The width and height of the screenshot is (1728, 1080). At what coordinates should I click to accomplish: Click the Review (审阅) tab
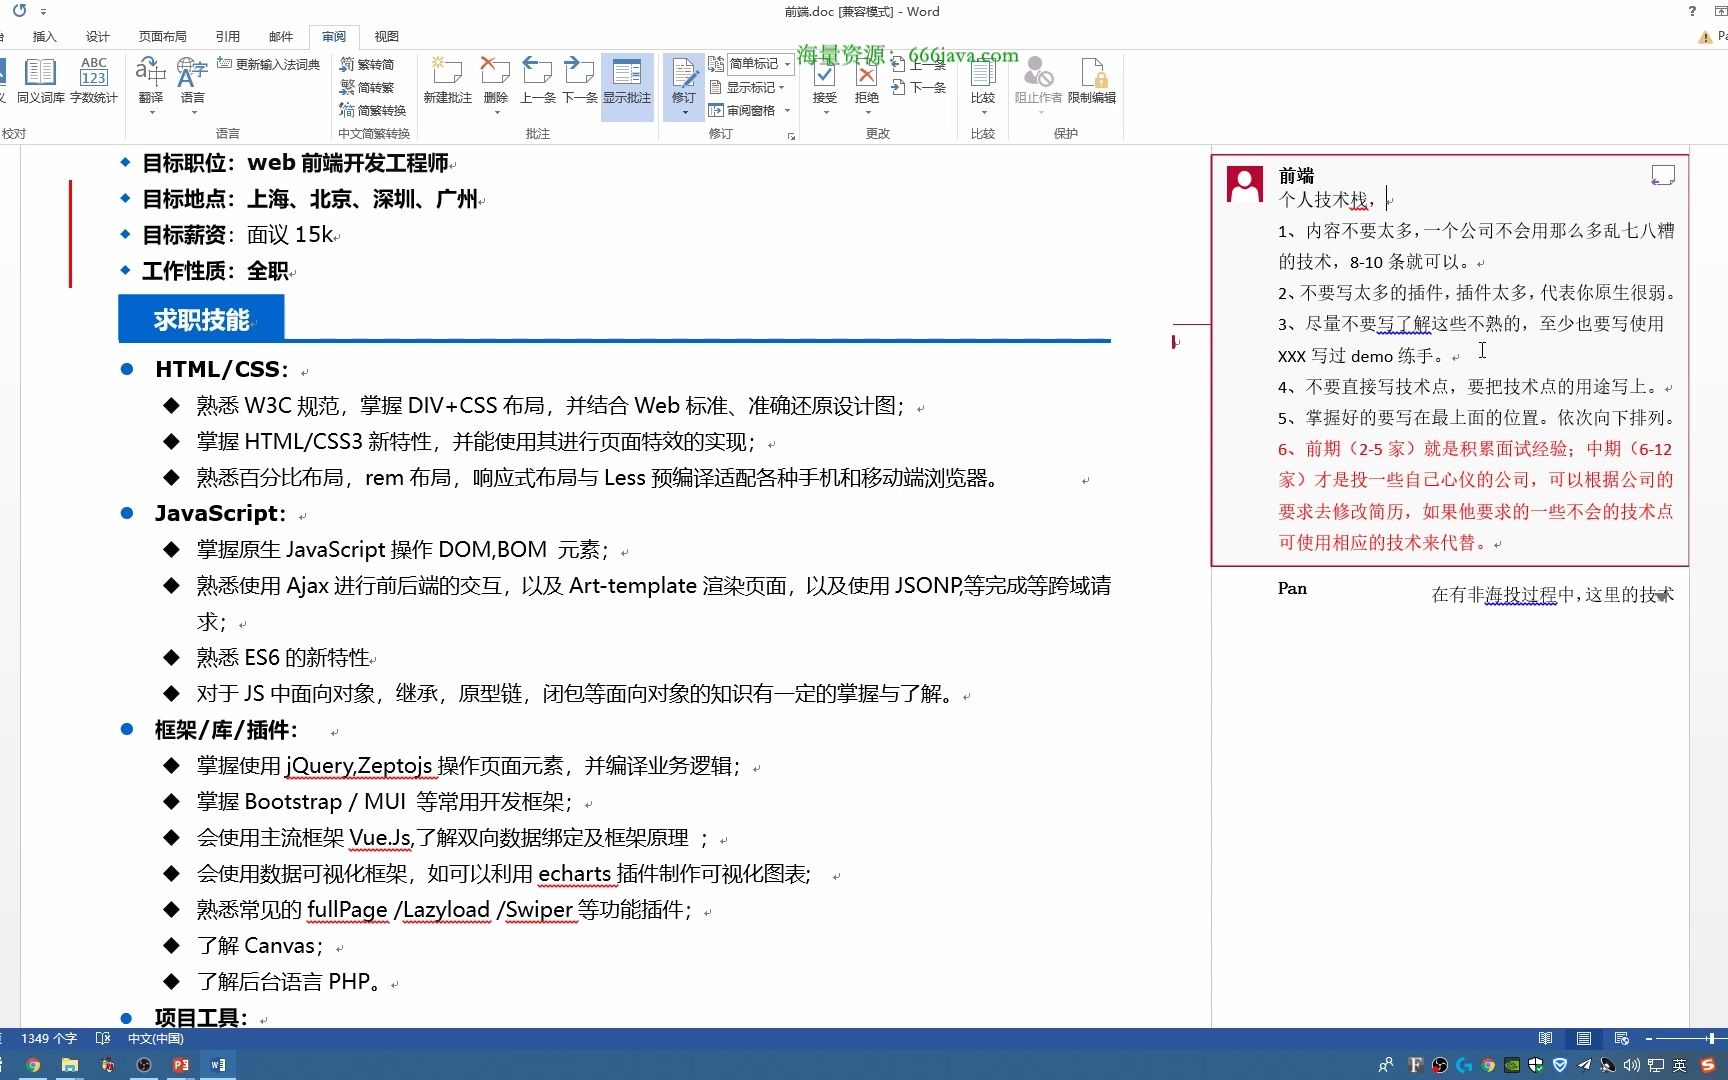(x=334, y=36)
